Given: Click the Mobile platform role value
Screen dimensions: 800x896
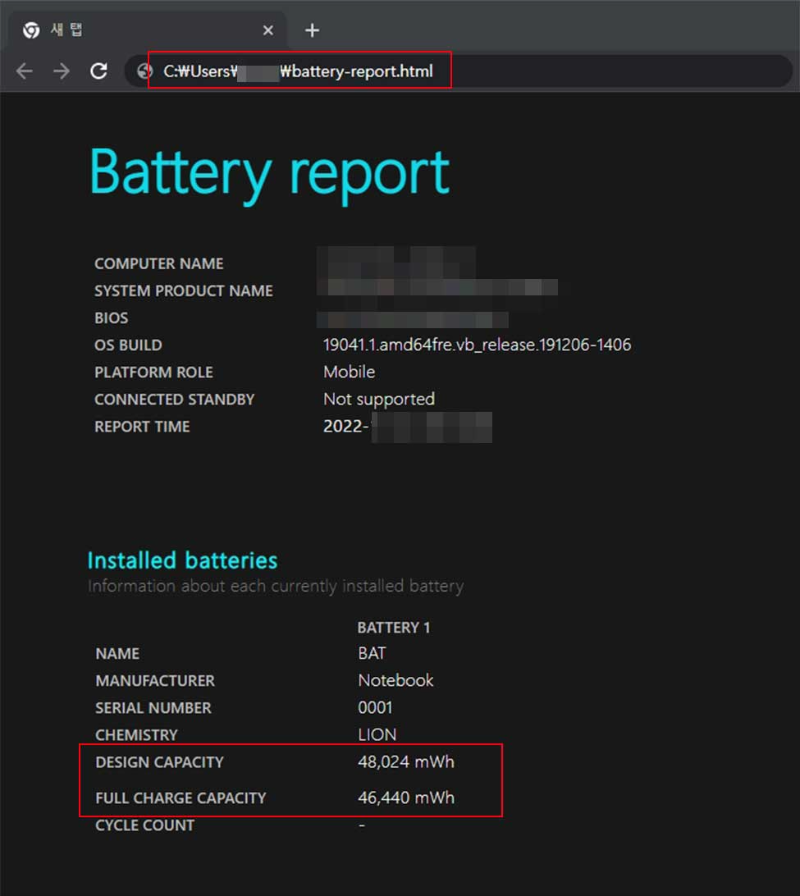Looking at the screenshot, I should point(349,372).
